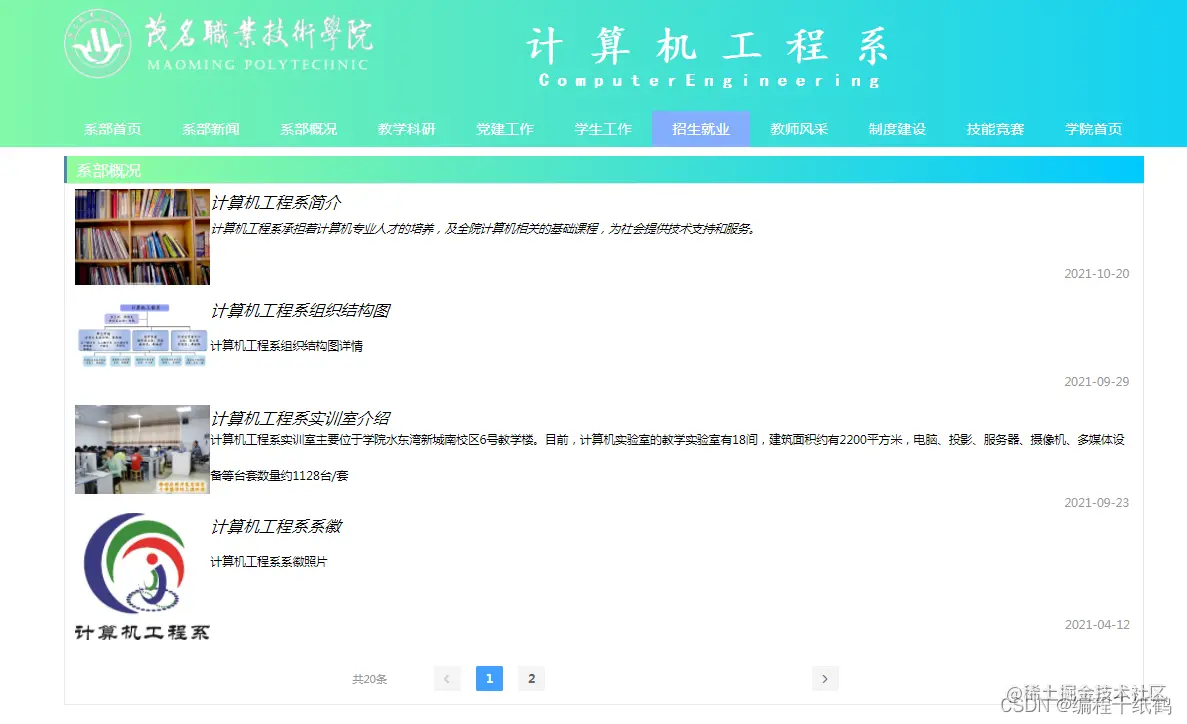
Task: Select page 1 in the pagination
Action: coord(489,679)
